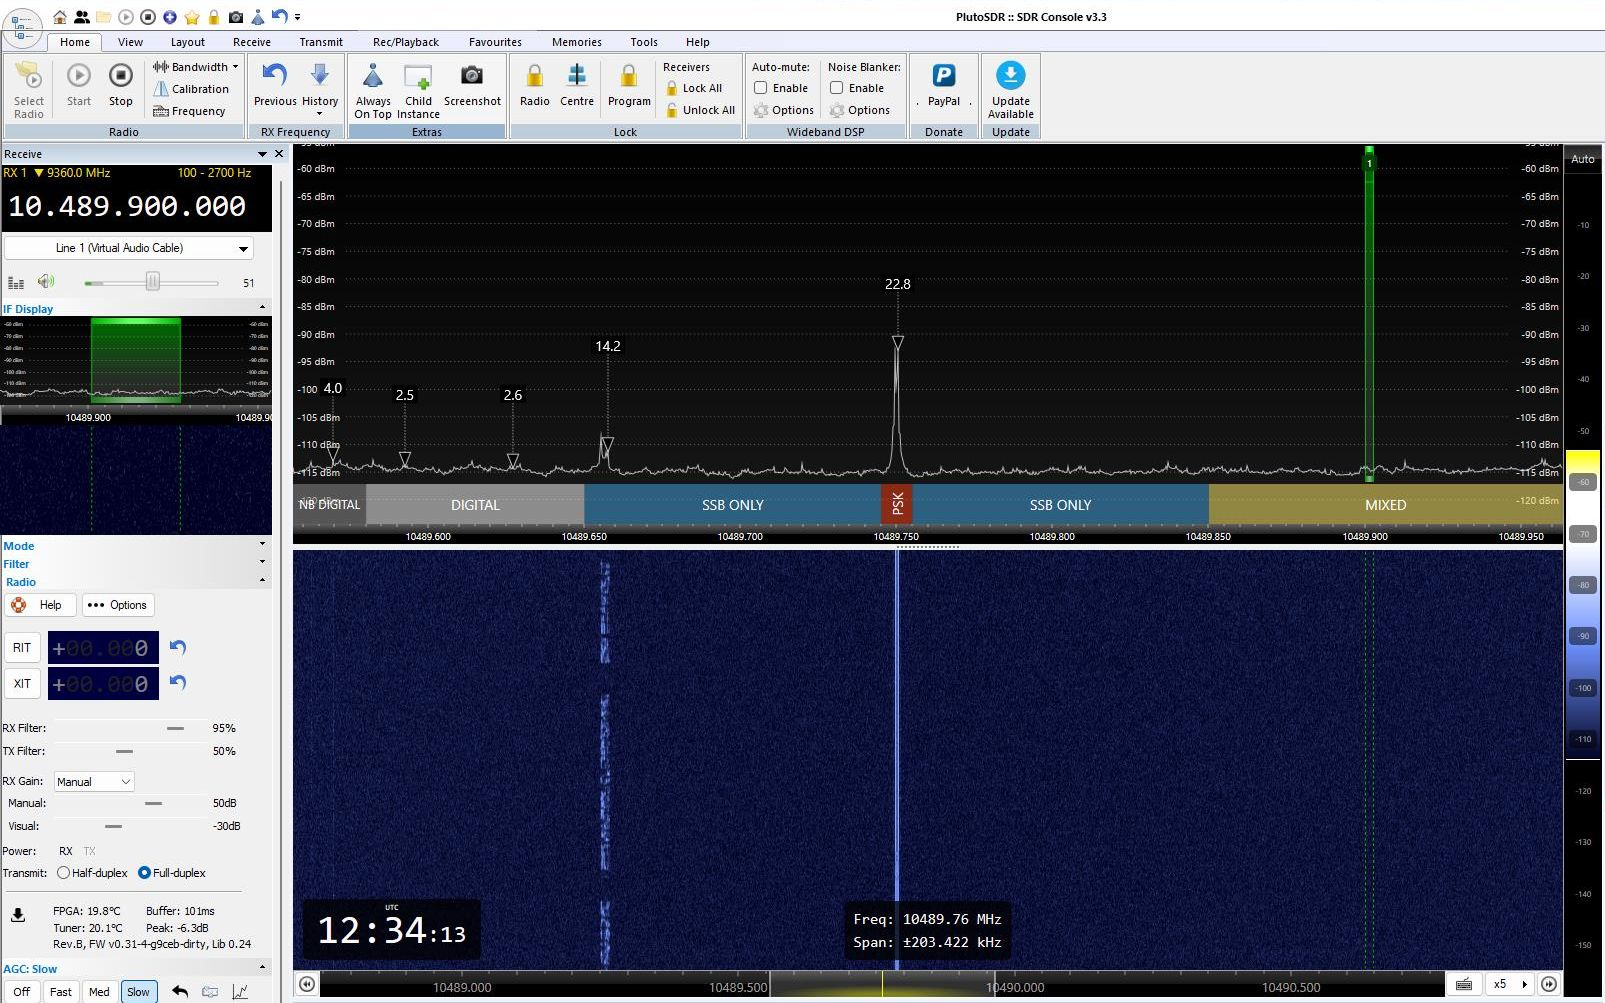The image size is (1605, 1003).
Task: Click the PayPal donate icon
Action: click(x=943, y=76)
